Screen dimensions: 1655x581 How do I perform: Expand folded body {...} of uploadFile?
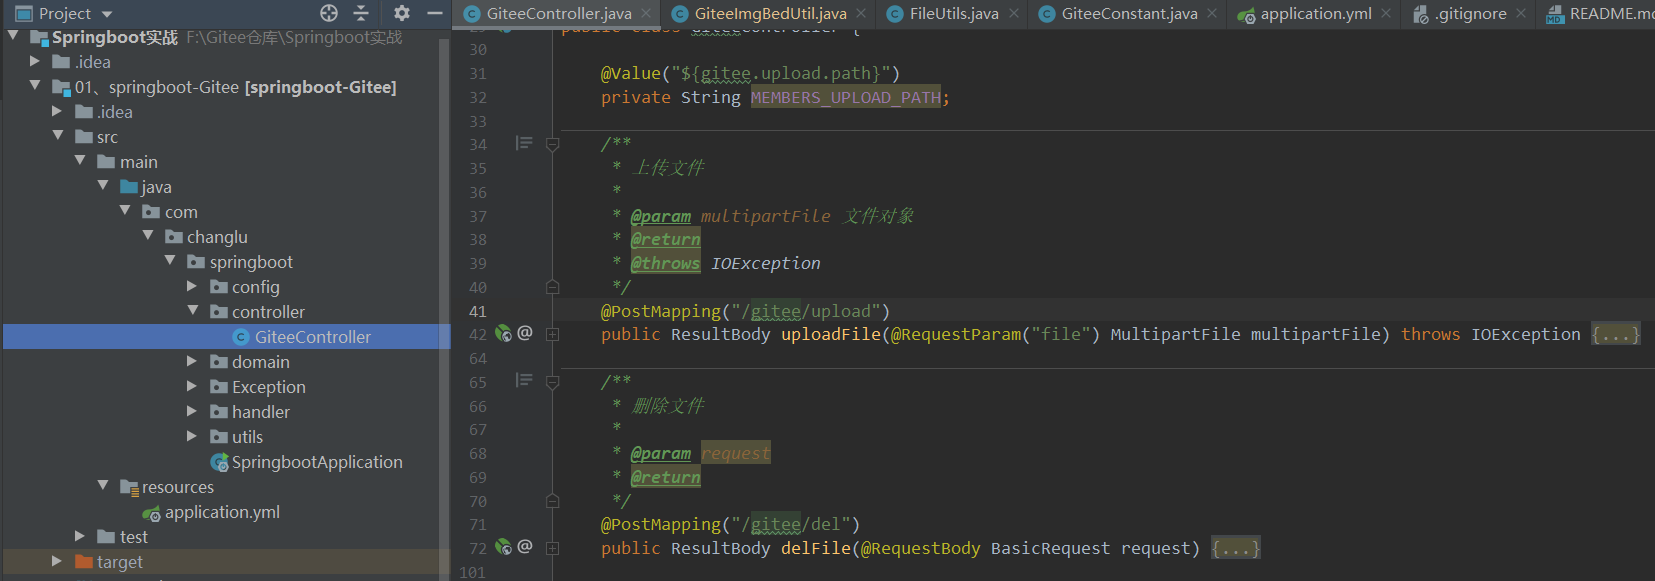click(x=1616, y=334)
